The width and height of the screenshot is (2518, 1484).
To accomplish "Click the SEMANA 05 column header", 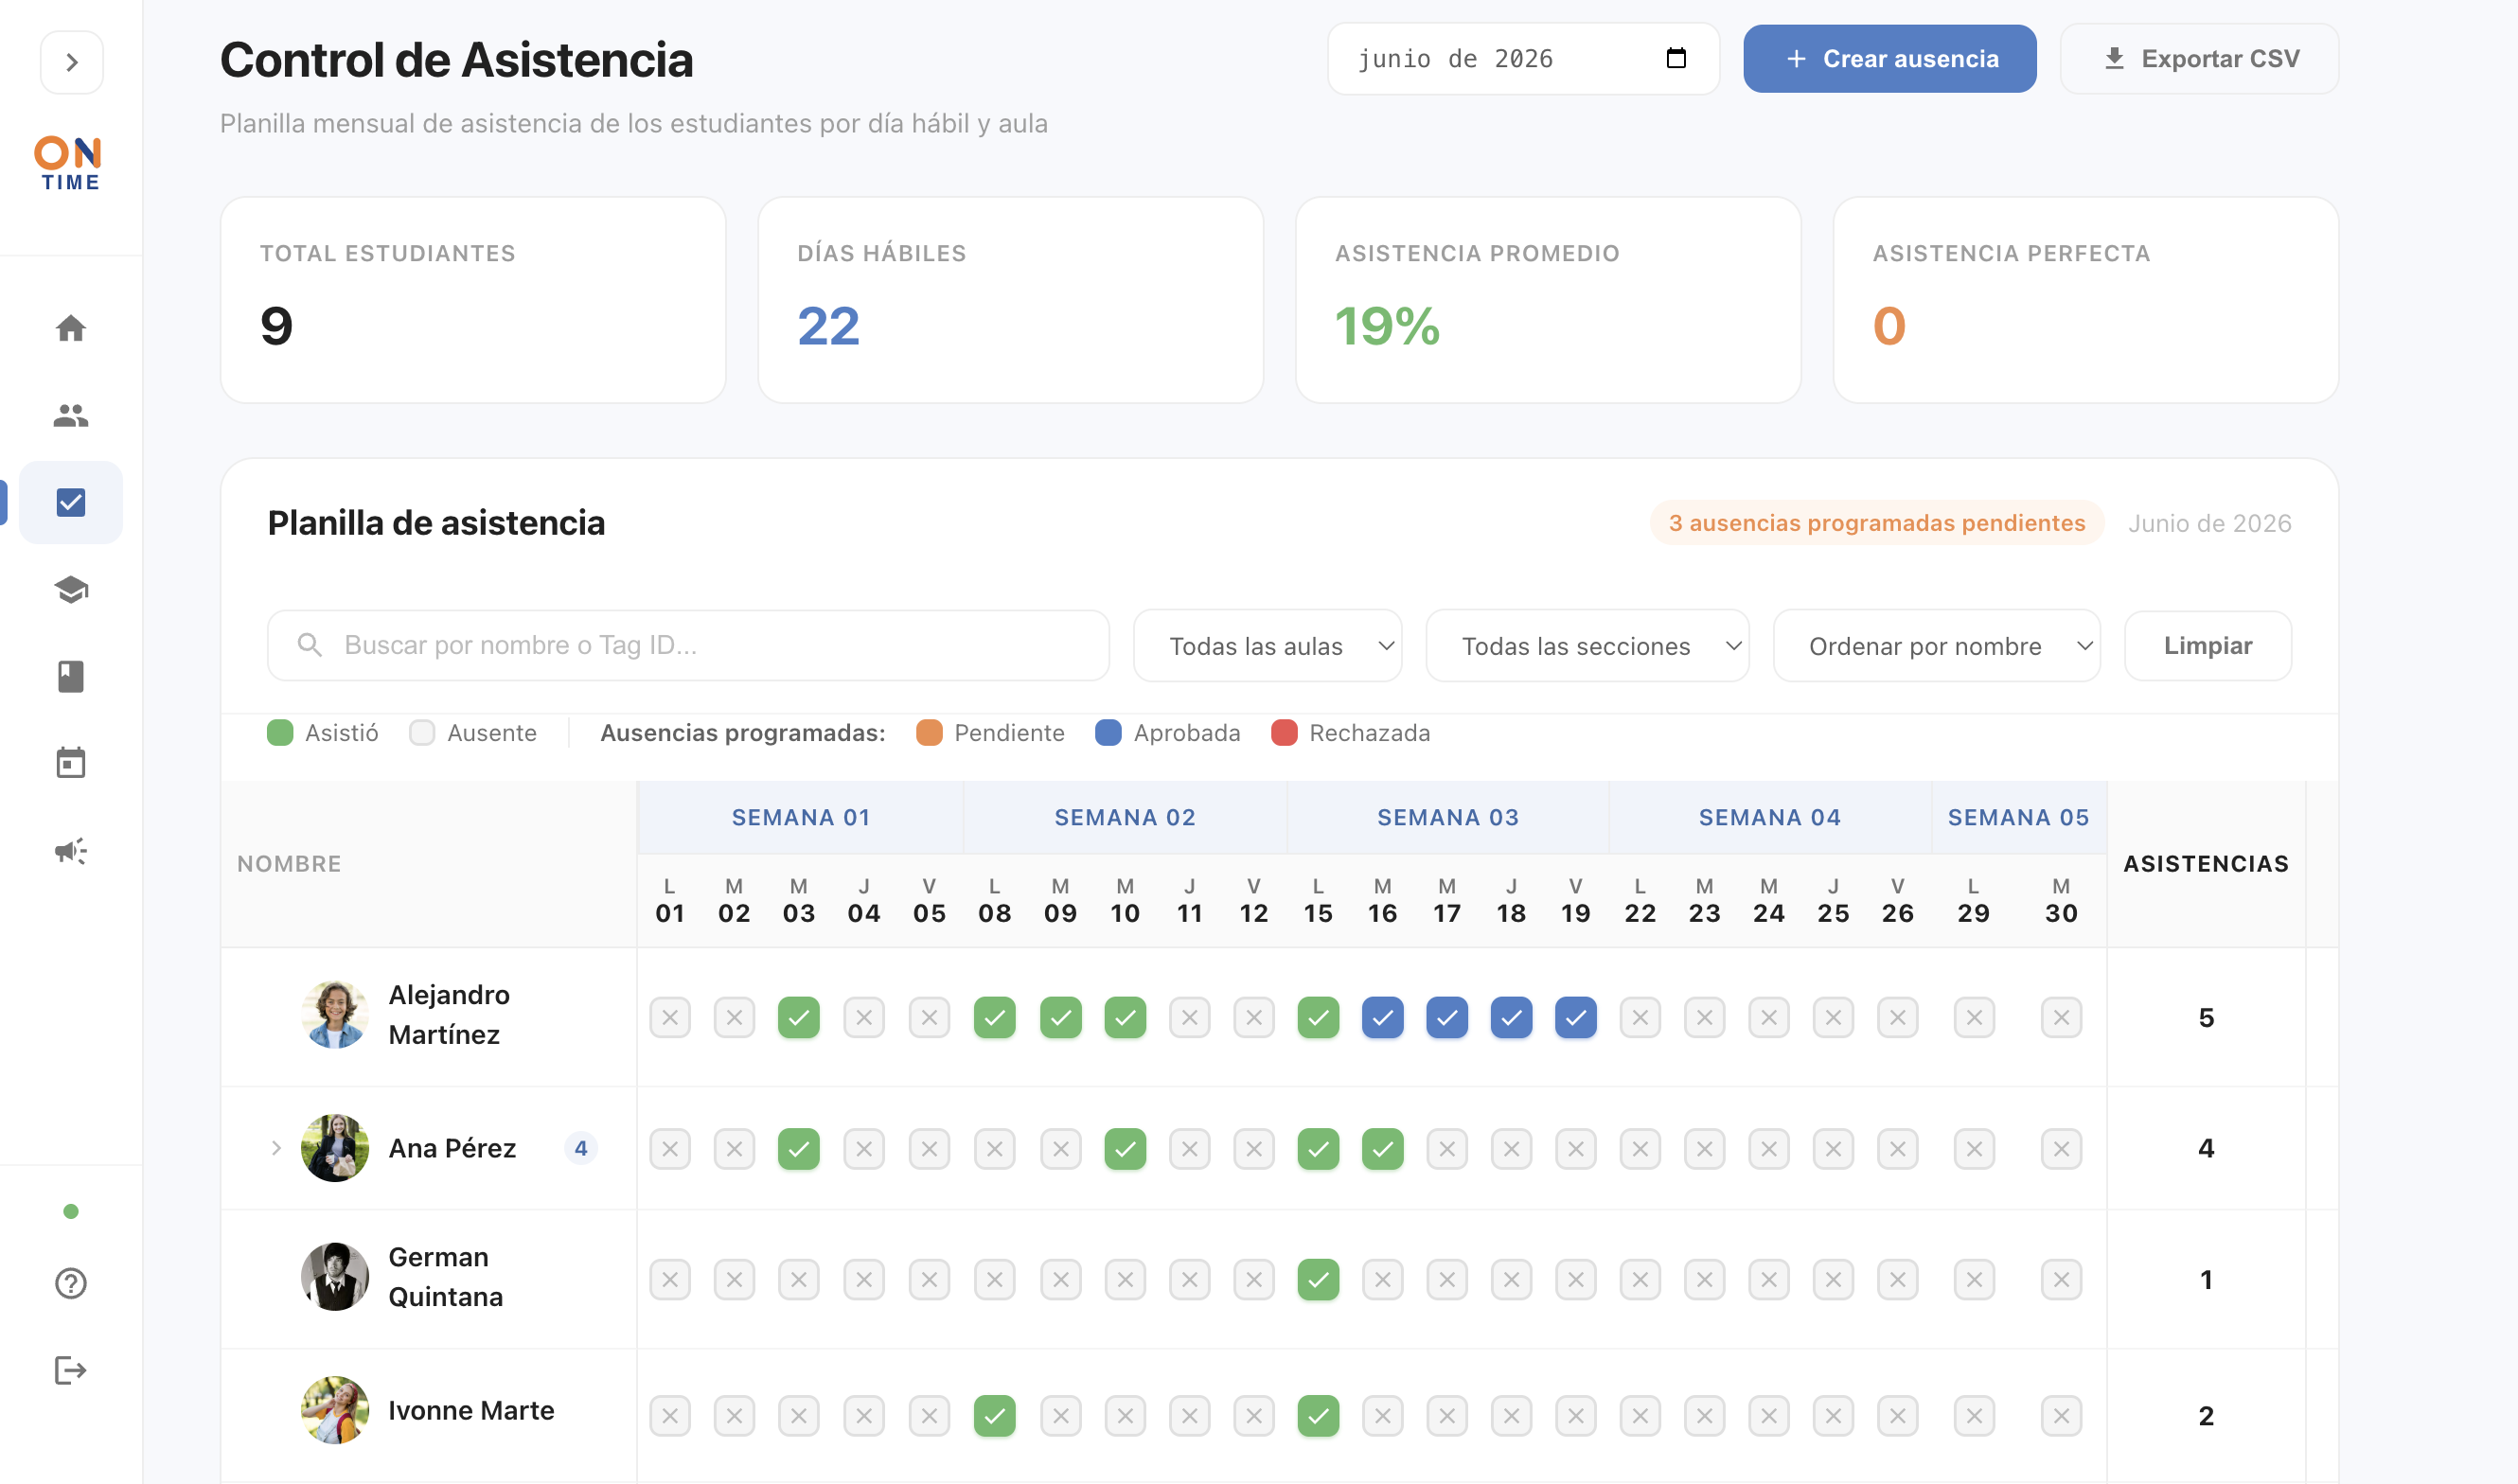I will [2019, 818].
